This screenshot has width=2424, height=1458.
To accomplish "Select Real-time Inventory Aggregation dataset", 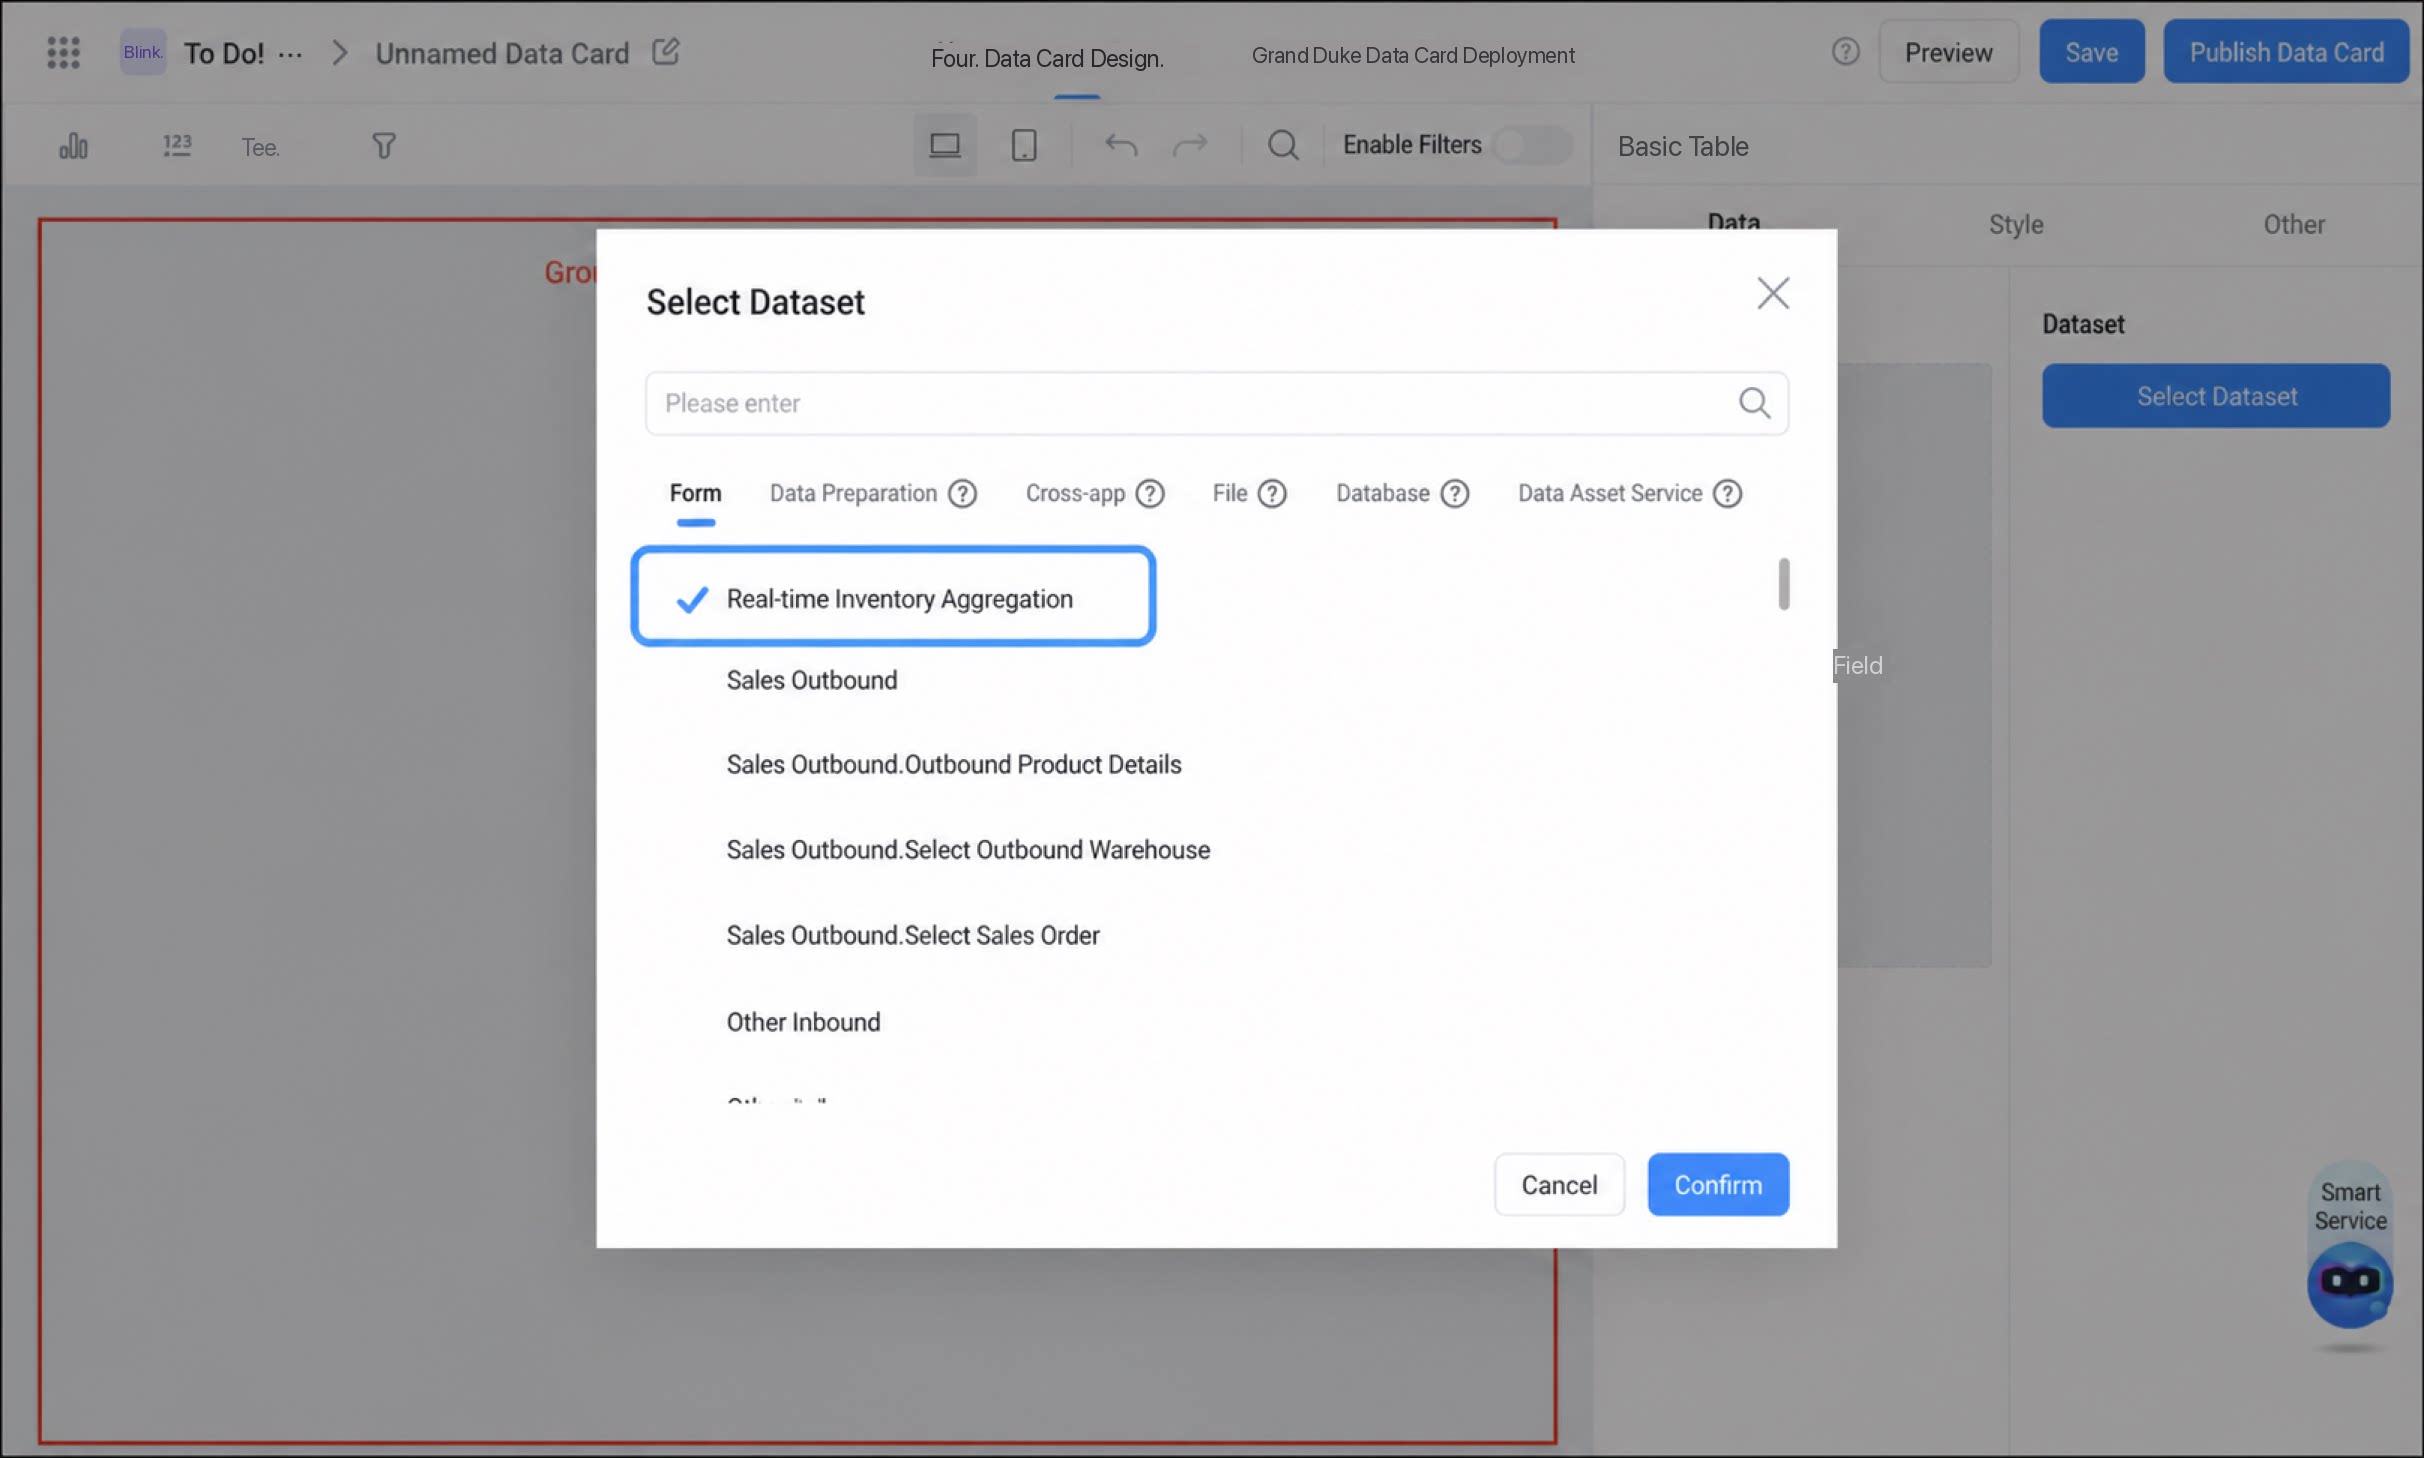I will pos(894,597).
